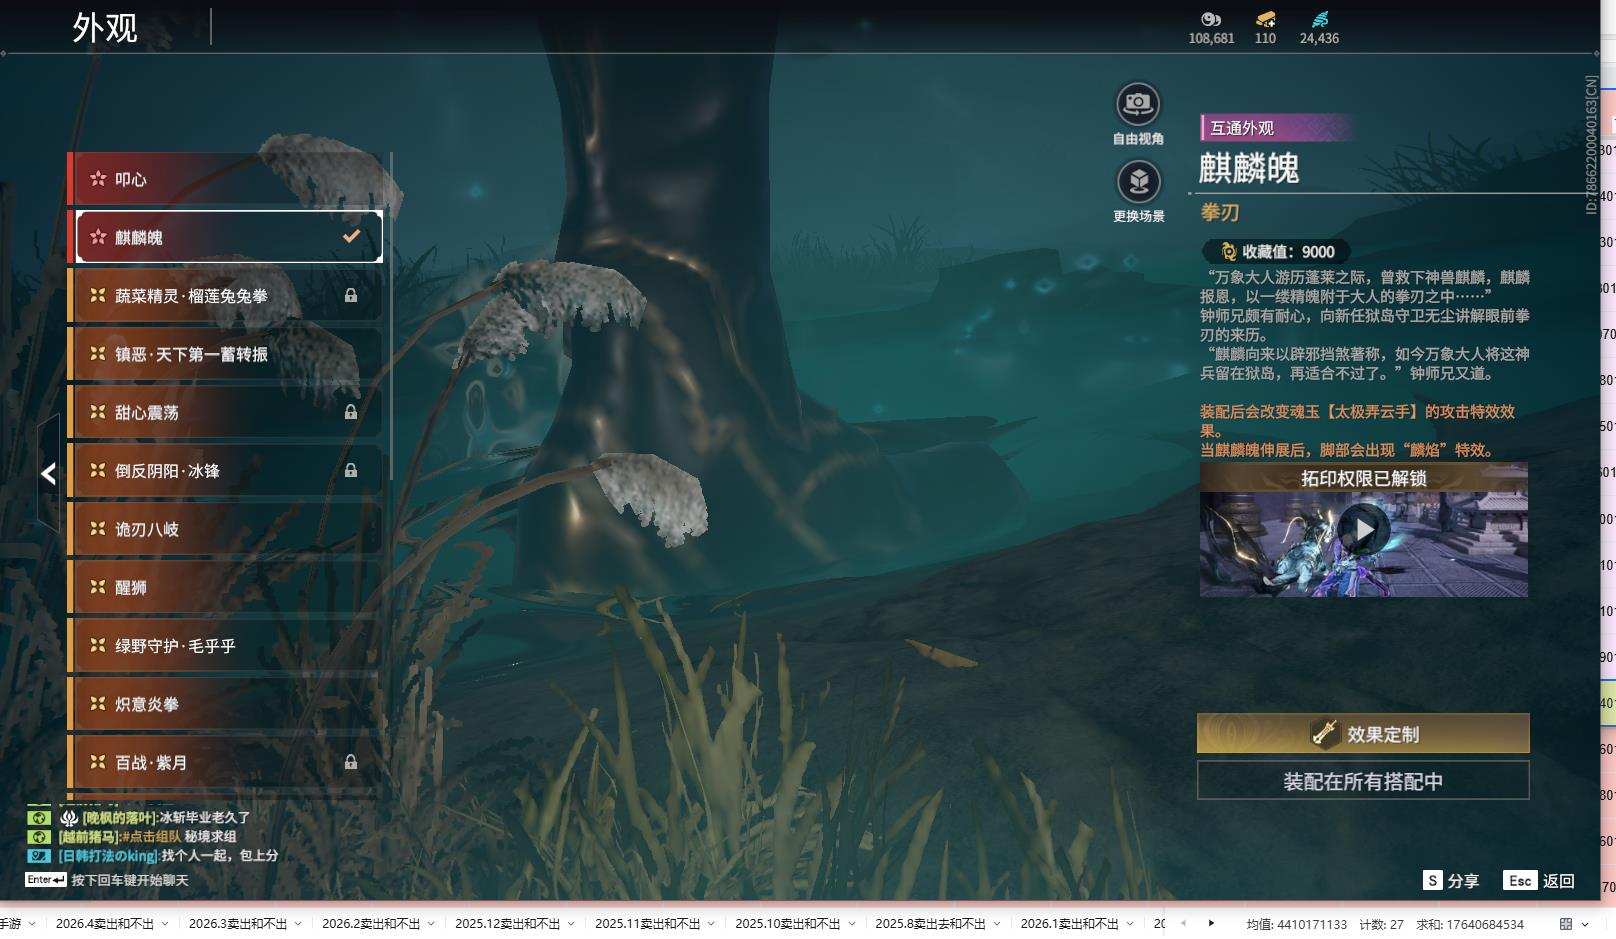Click the change scene icon (更换场景)
Viewport: 1616px width, 939px height.
[1138, 182]
